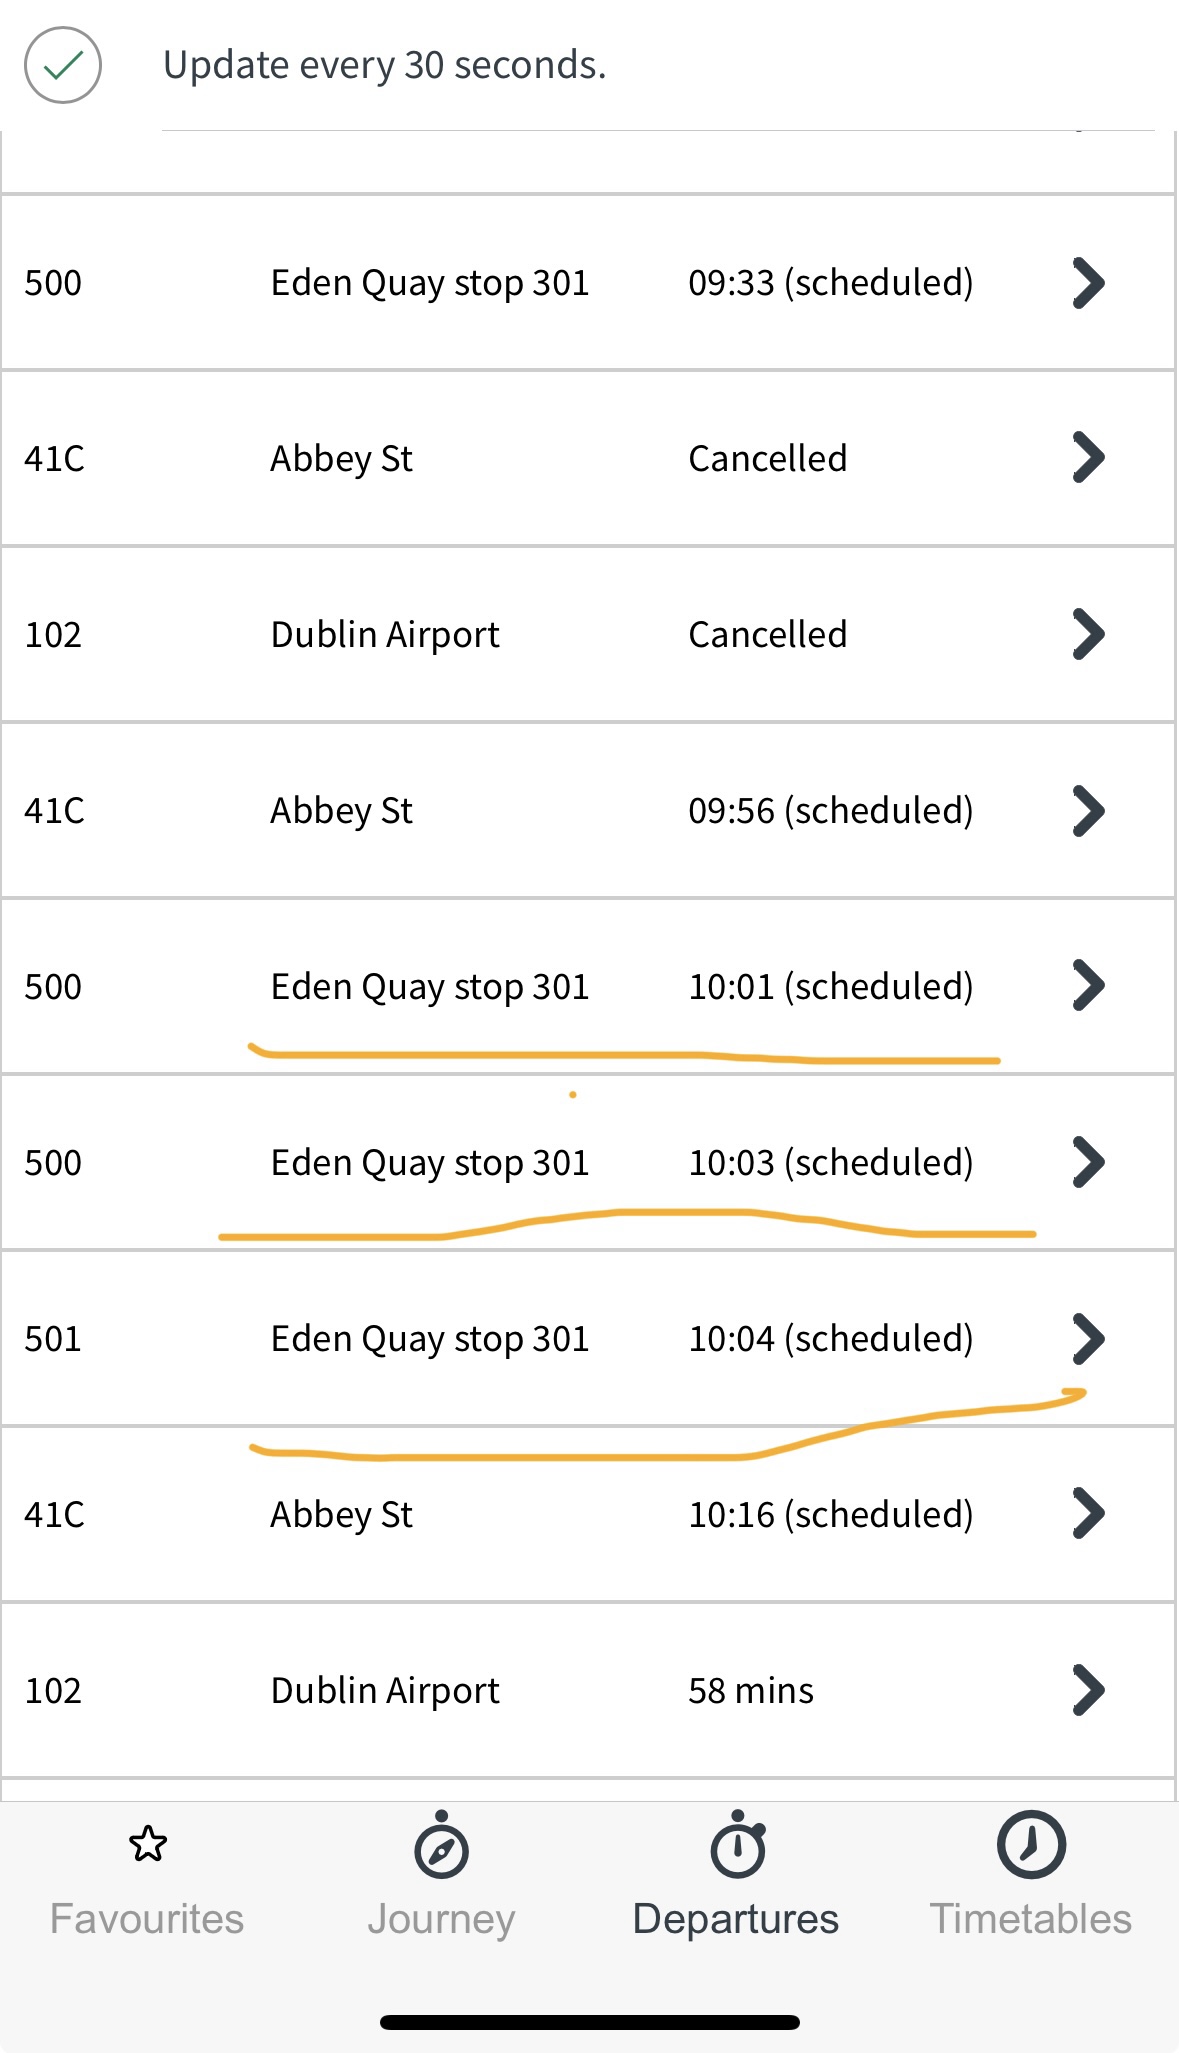Open chevron for 10:16 41C departure

(1088, 1514)
